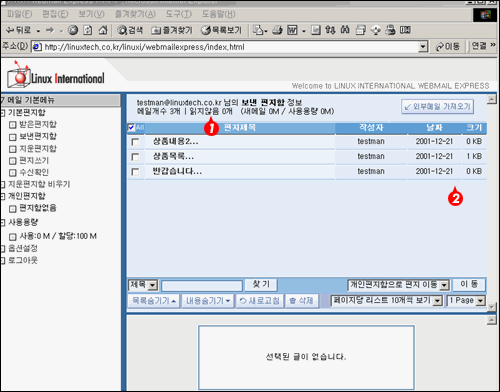Open the address bar dropdown arrow
The width and height of the screenshot is (500, 392).
[x=423, y=47]
